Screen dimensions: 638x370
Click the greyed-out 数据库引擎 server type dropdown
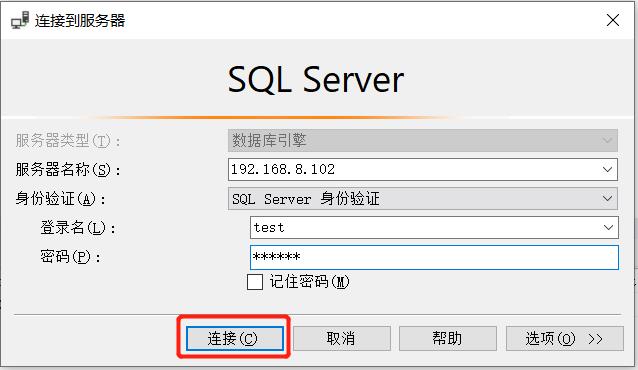423,140
